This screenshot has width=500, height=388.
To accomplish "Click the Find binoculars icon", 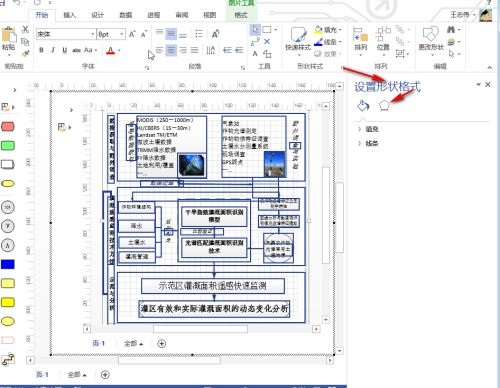I will [x=451, y=30].
